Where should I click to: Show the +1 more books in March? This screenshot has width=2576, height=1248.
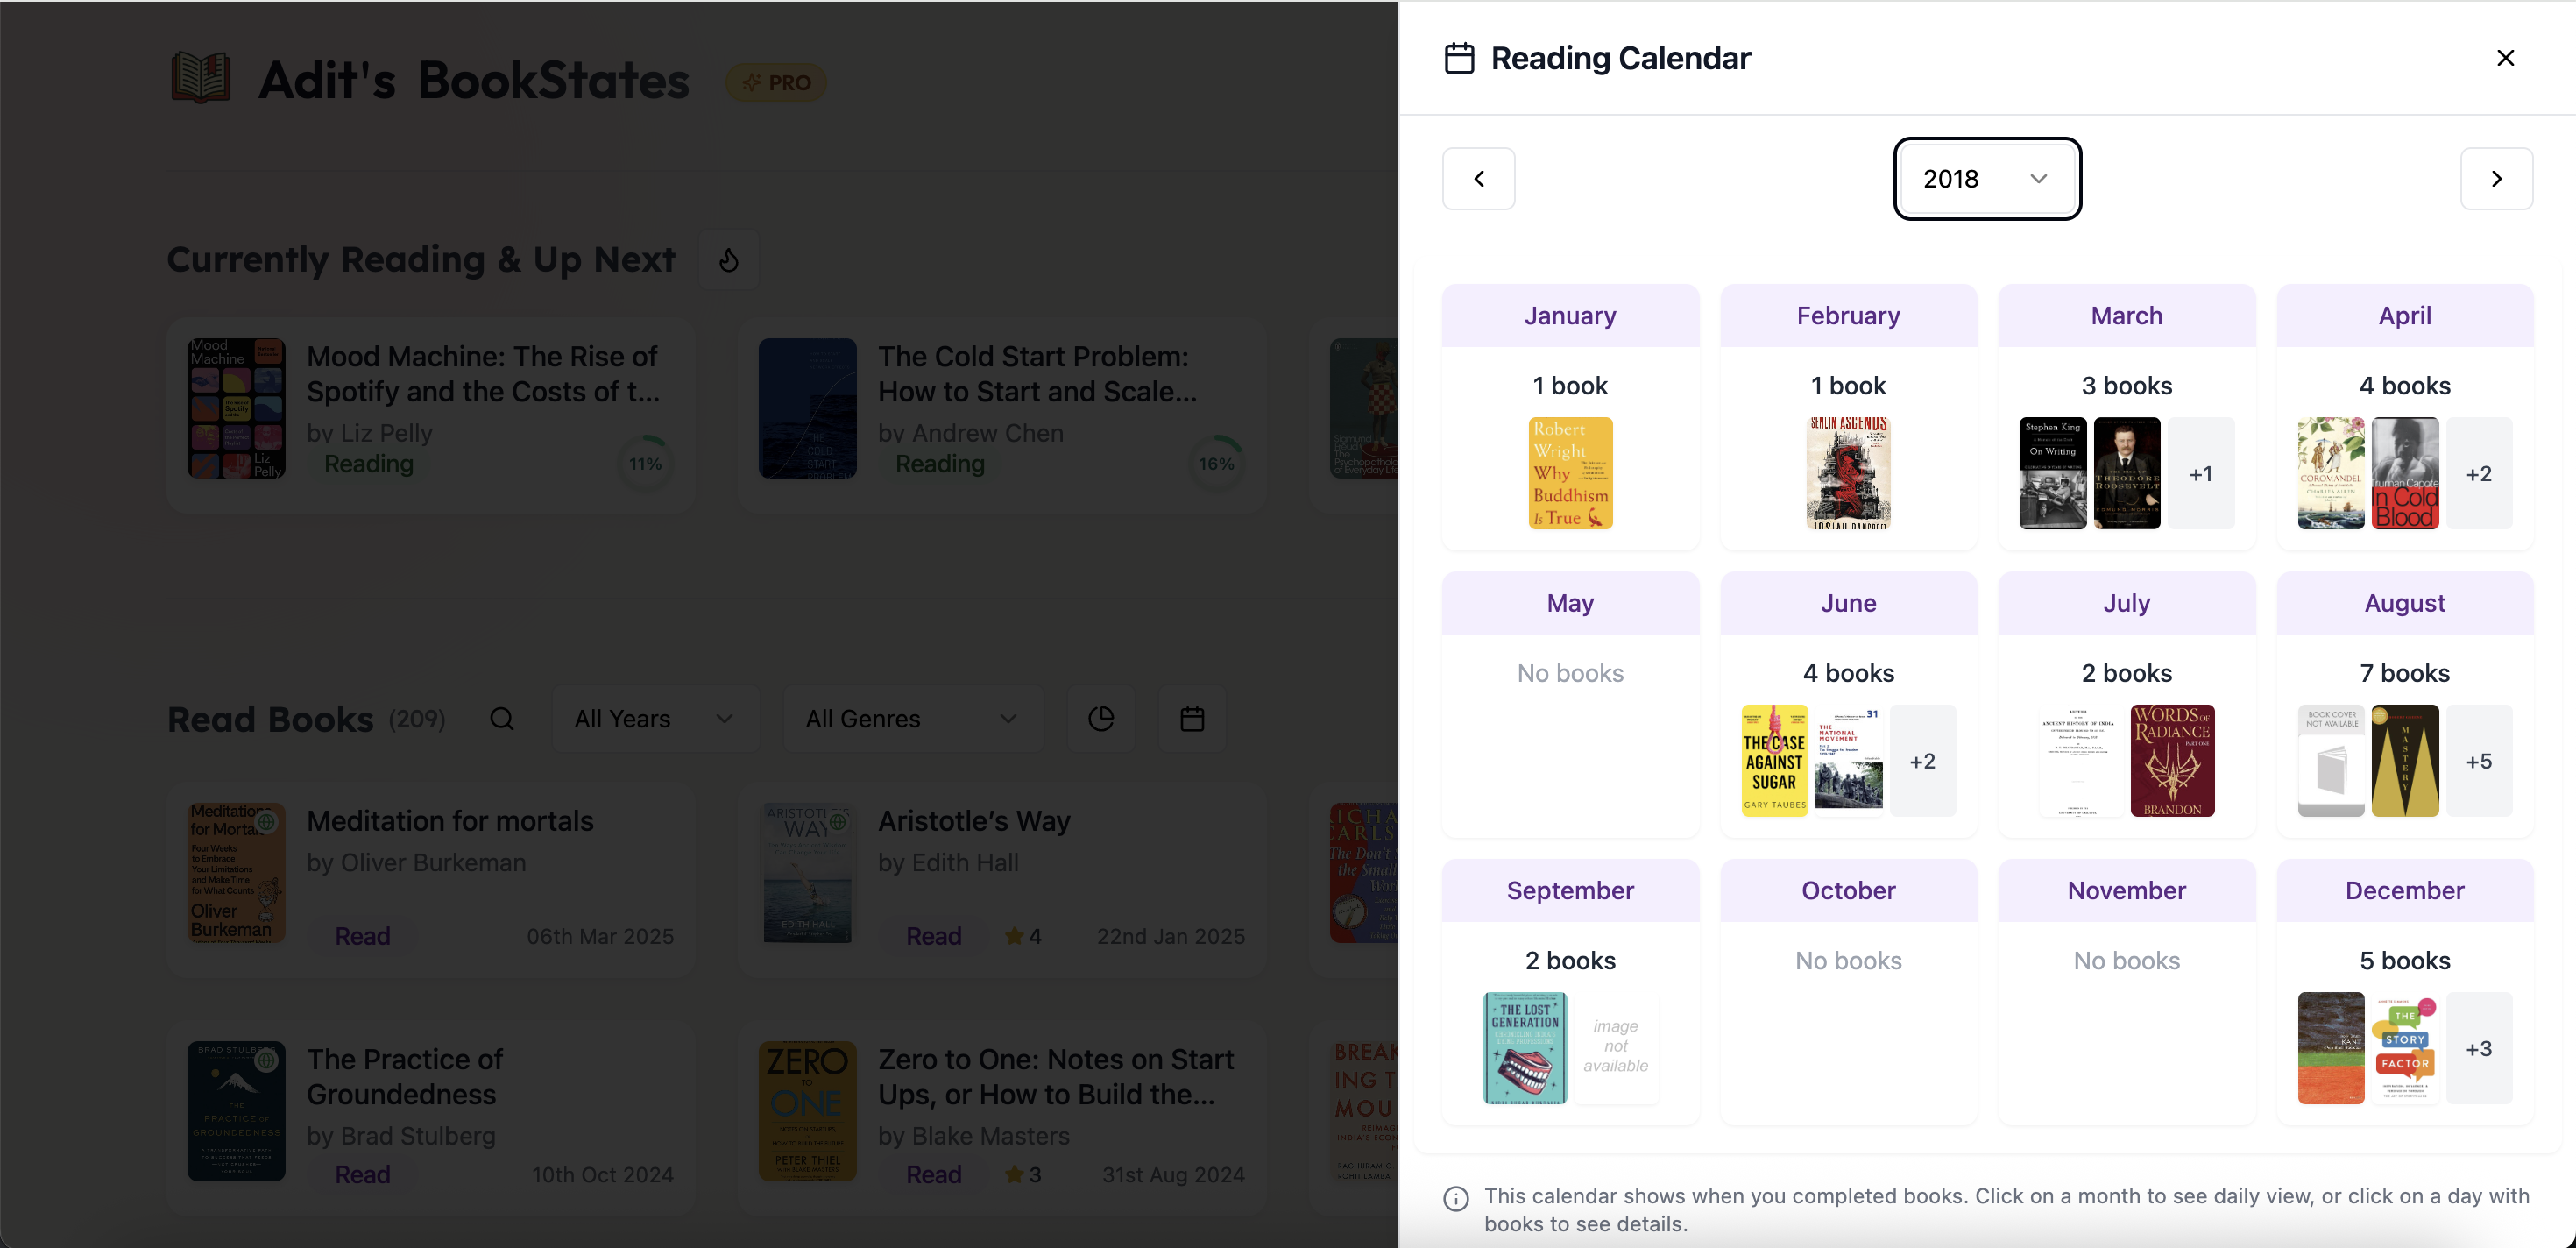(2200, 473)
